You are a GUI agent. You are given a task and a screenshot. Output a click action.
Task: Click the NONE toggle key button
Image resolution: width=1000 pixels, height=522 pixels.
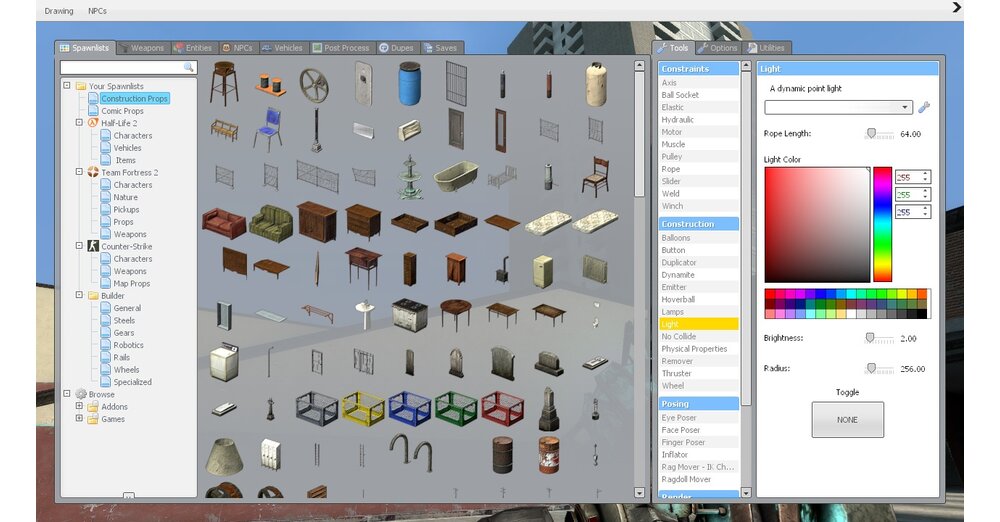pos(847,420)
